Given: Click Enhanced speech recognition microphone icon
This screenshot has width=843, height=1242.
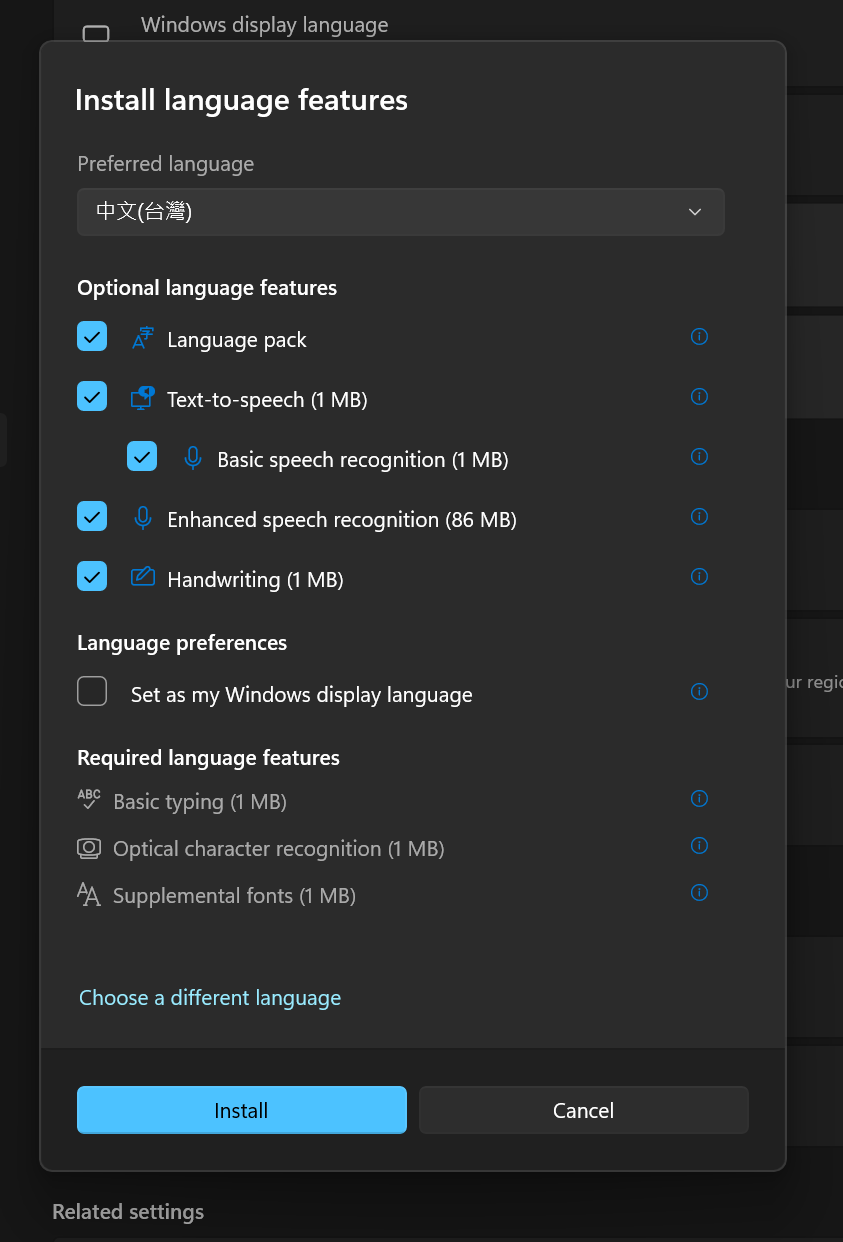Looking at the screenshot, I should [143, 518].
